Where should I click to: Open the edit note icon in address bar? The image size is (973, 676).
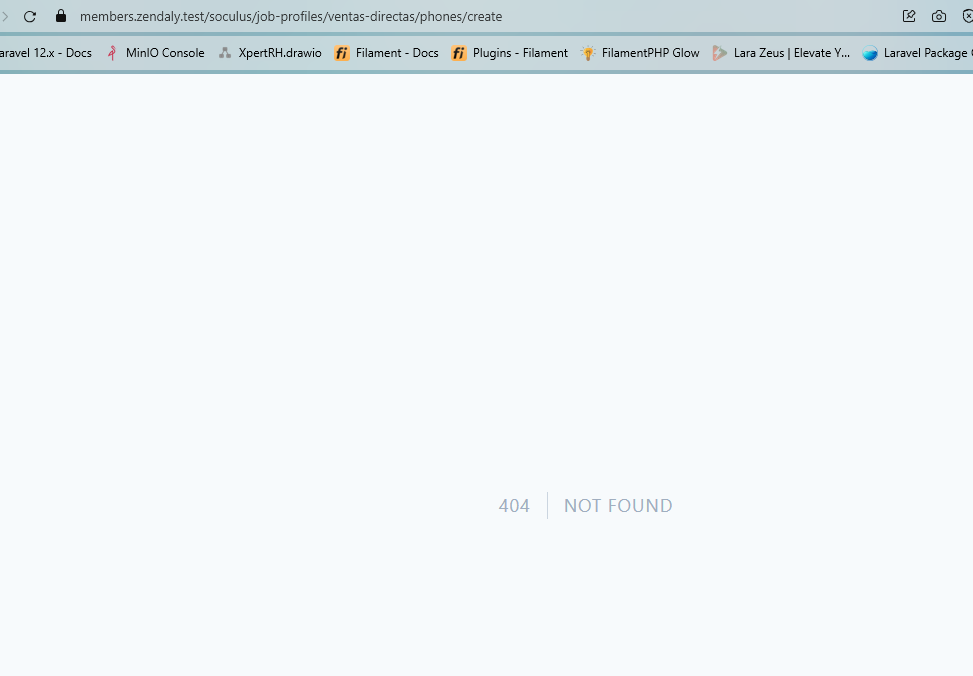tap(909, 17)
